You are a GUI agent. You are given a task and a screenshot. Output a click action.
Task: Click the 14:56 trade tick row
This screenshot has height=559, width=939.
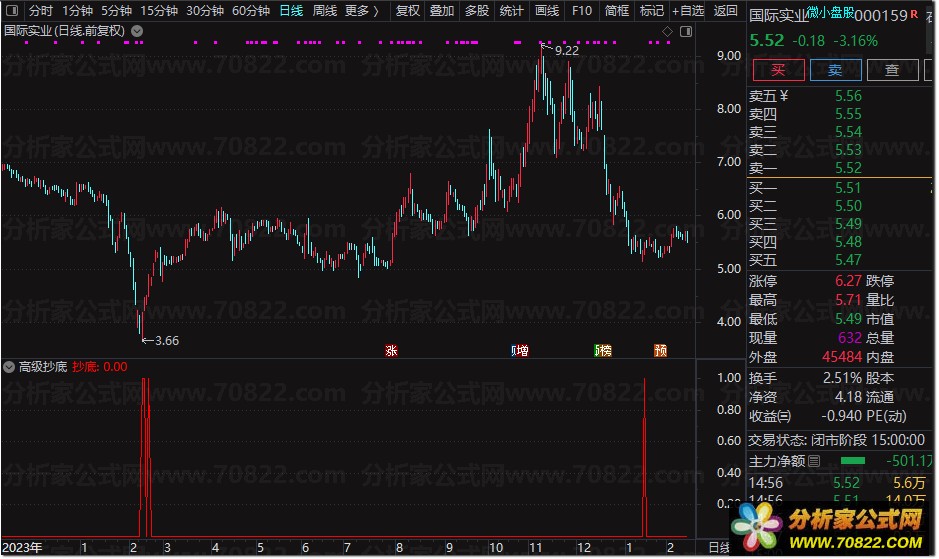(838, 482)
